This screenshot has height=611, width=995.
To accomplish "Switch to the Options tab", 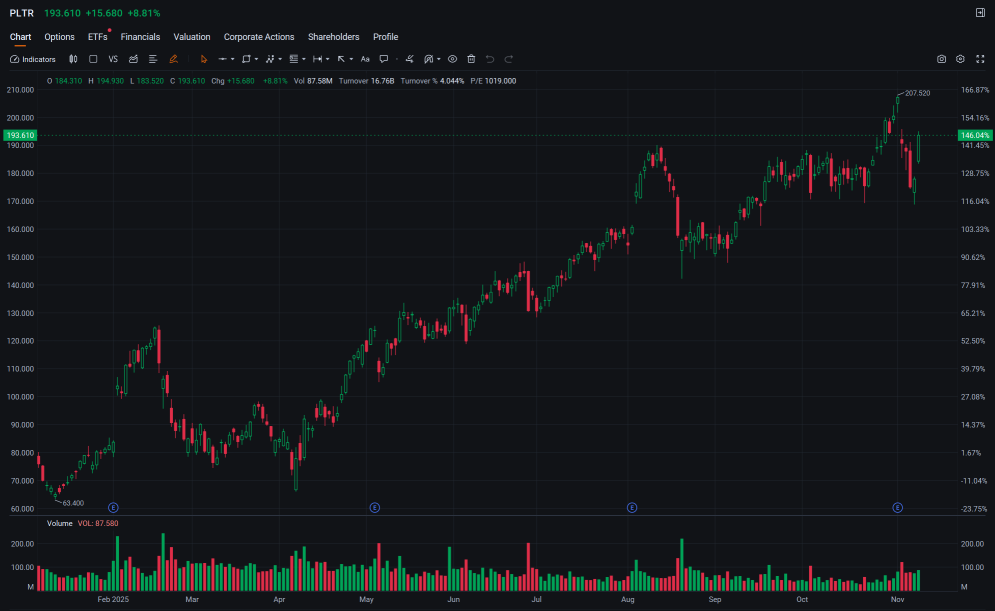I will point(60,37).
